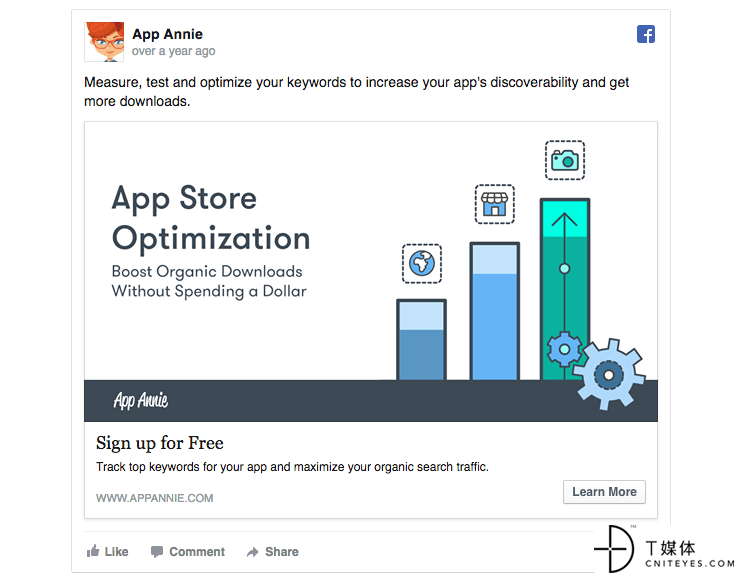Click the small blue gear on the green bar
This screenshot has width=744, height=583.
click(564, 349)
